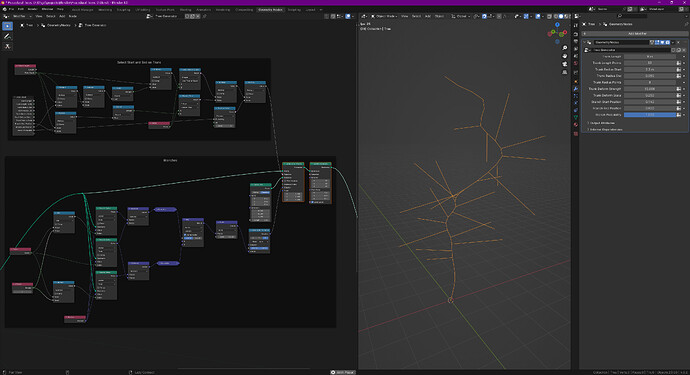The height and width of the screenshot is (375, 690).
Task: Toggle camera view icon in viewport
Action: (x=565, y=64)
